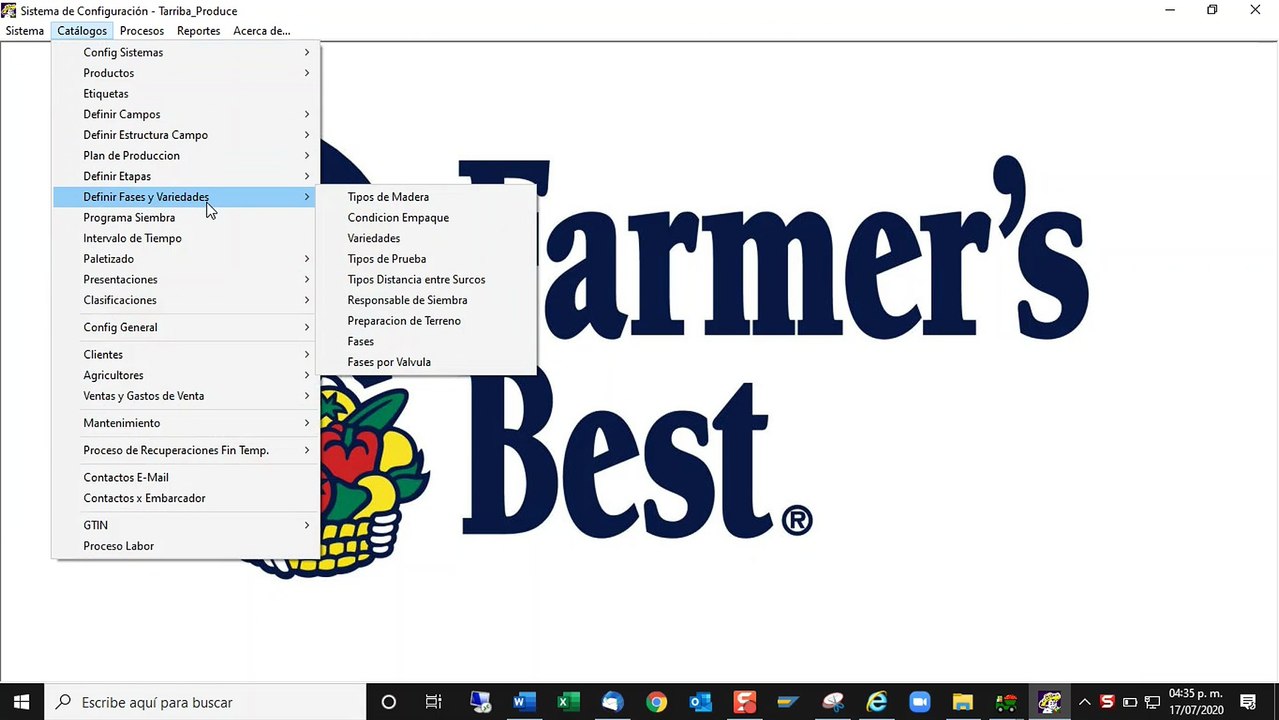Viewport: 1279px width, 720px height.
Task: Select Etiquetas from the Catálogos menu
Action: pyautogui.click(x=186, y=94)
